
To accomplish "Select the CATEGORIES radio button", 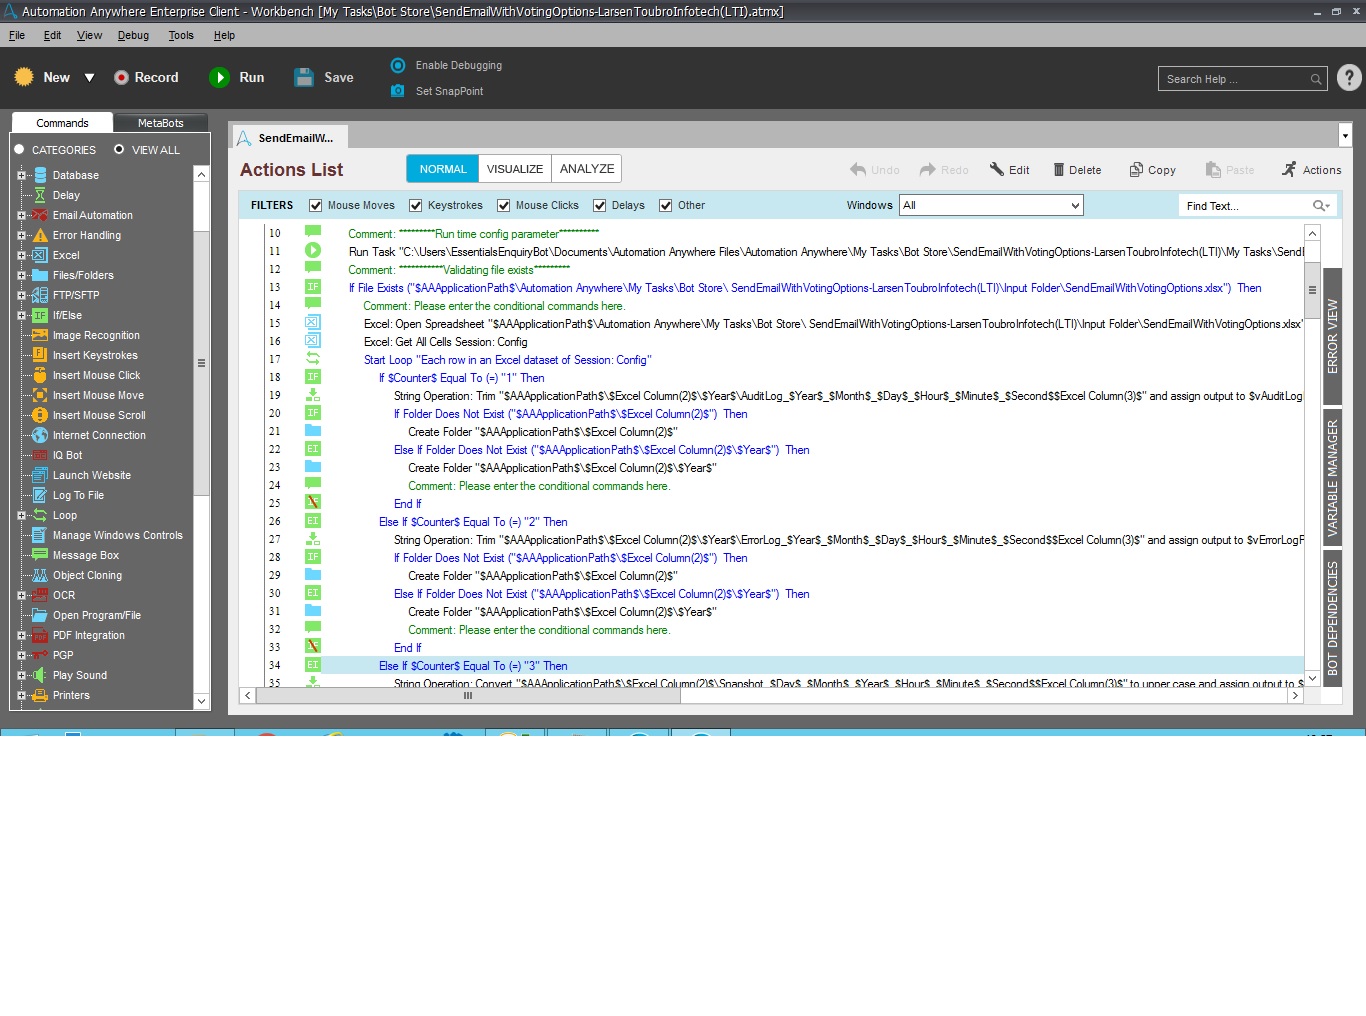I will click(x=19, y=150).
